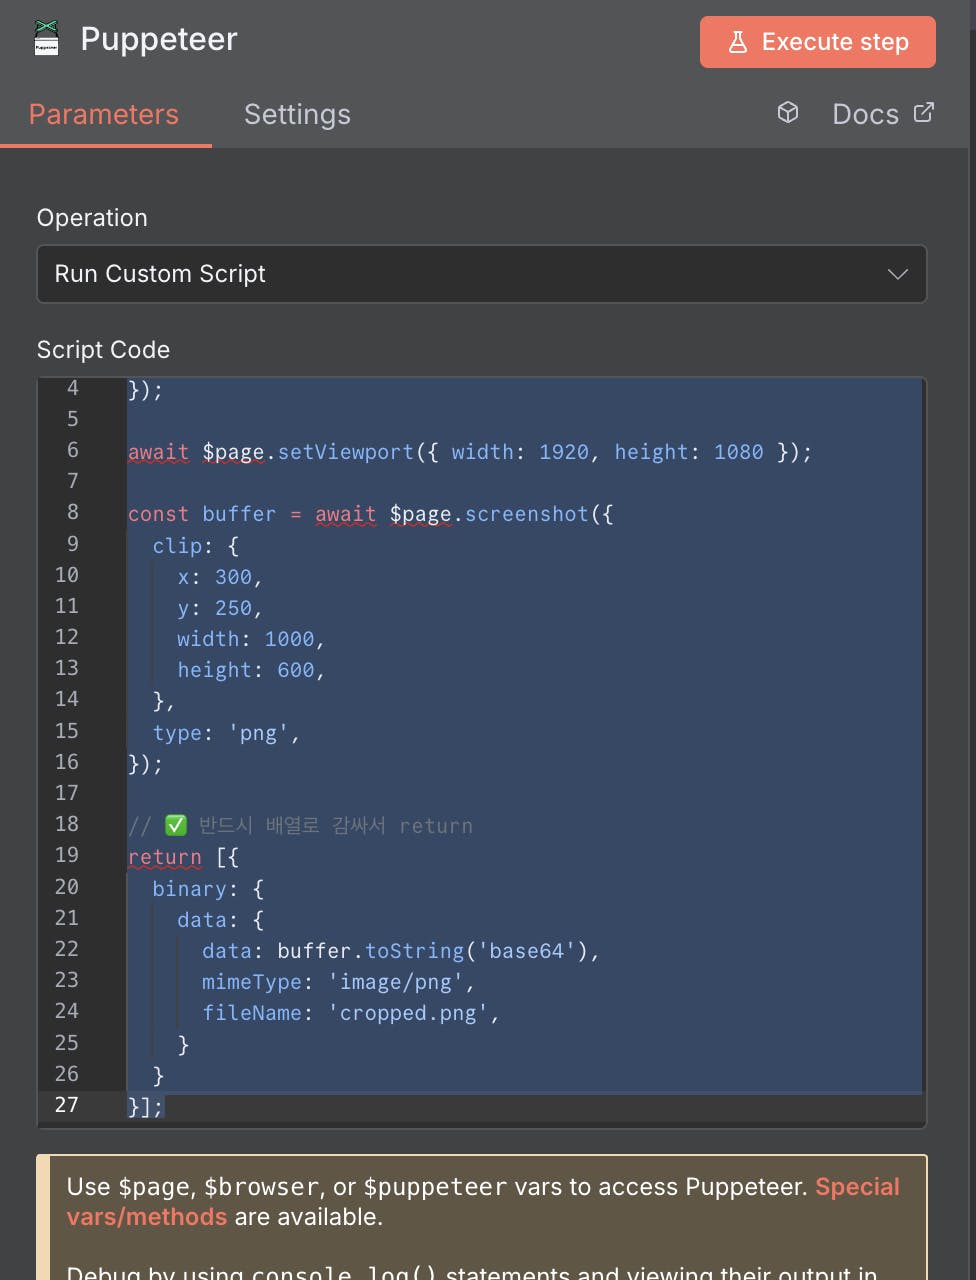Click the closing '}];' on line 27
Image resolution: width=976 pixels, height=1280 pixels.
(x=146, y=1106)
